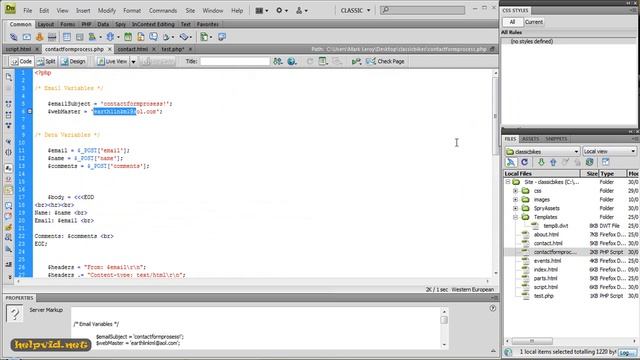Open the classicbikes site dropdown
The width and height of the screenshot is (640, 360).
pos(542,151)
